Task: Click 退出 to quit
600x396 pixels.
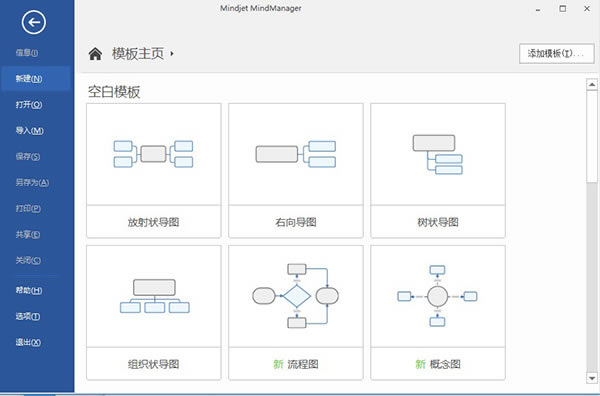Action: [28, 342]
